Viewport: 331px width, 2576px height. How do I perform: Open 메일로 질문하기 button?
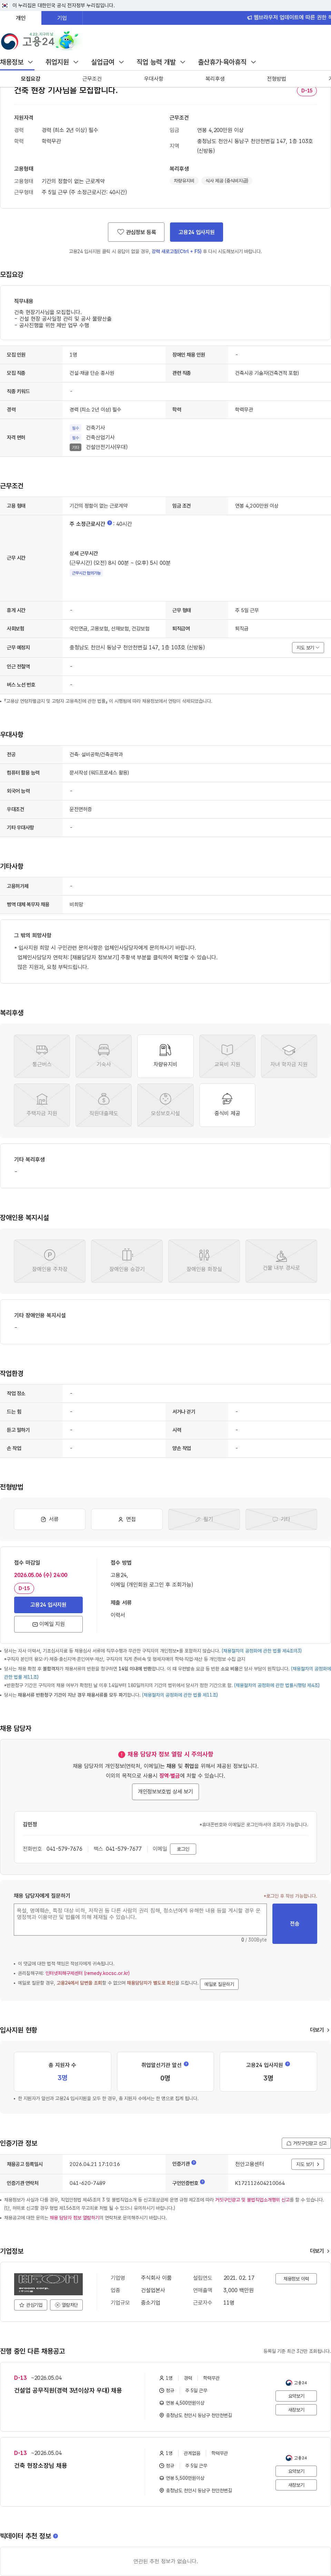tap(219, 1984)
